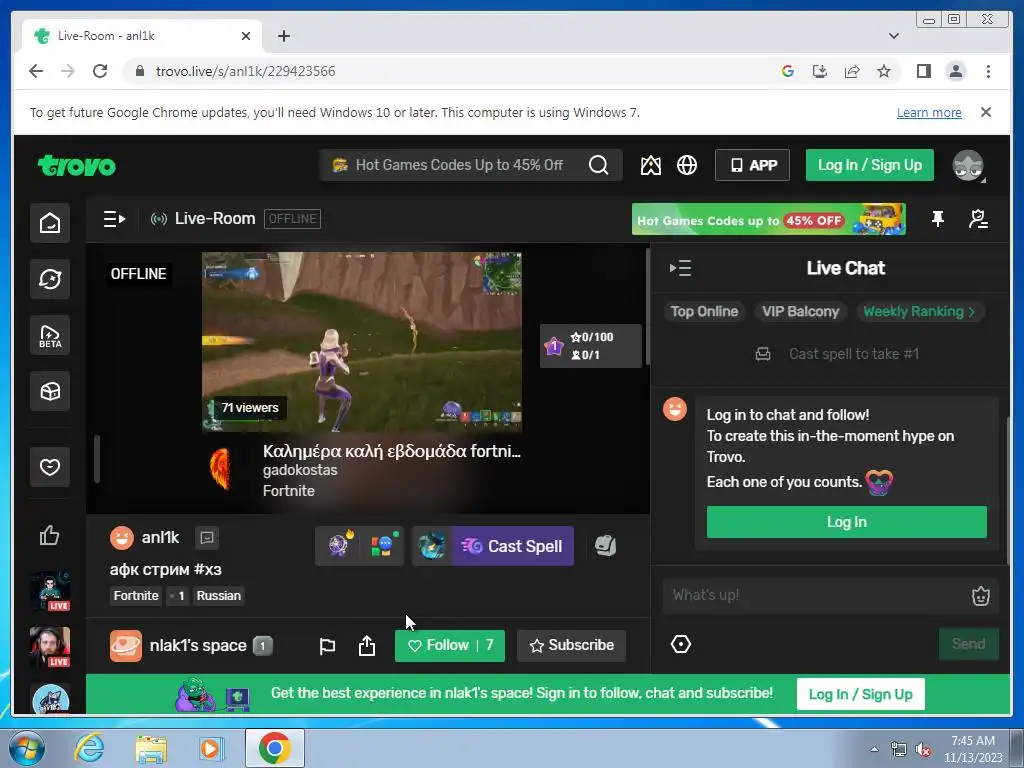Follow the channel with Follow button
This screenshot has width=1024, height=768.
pos(450,645)
